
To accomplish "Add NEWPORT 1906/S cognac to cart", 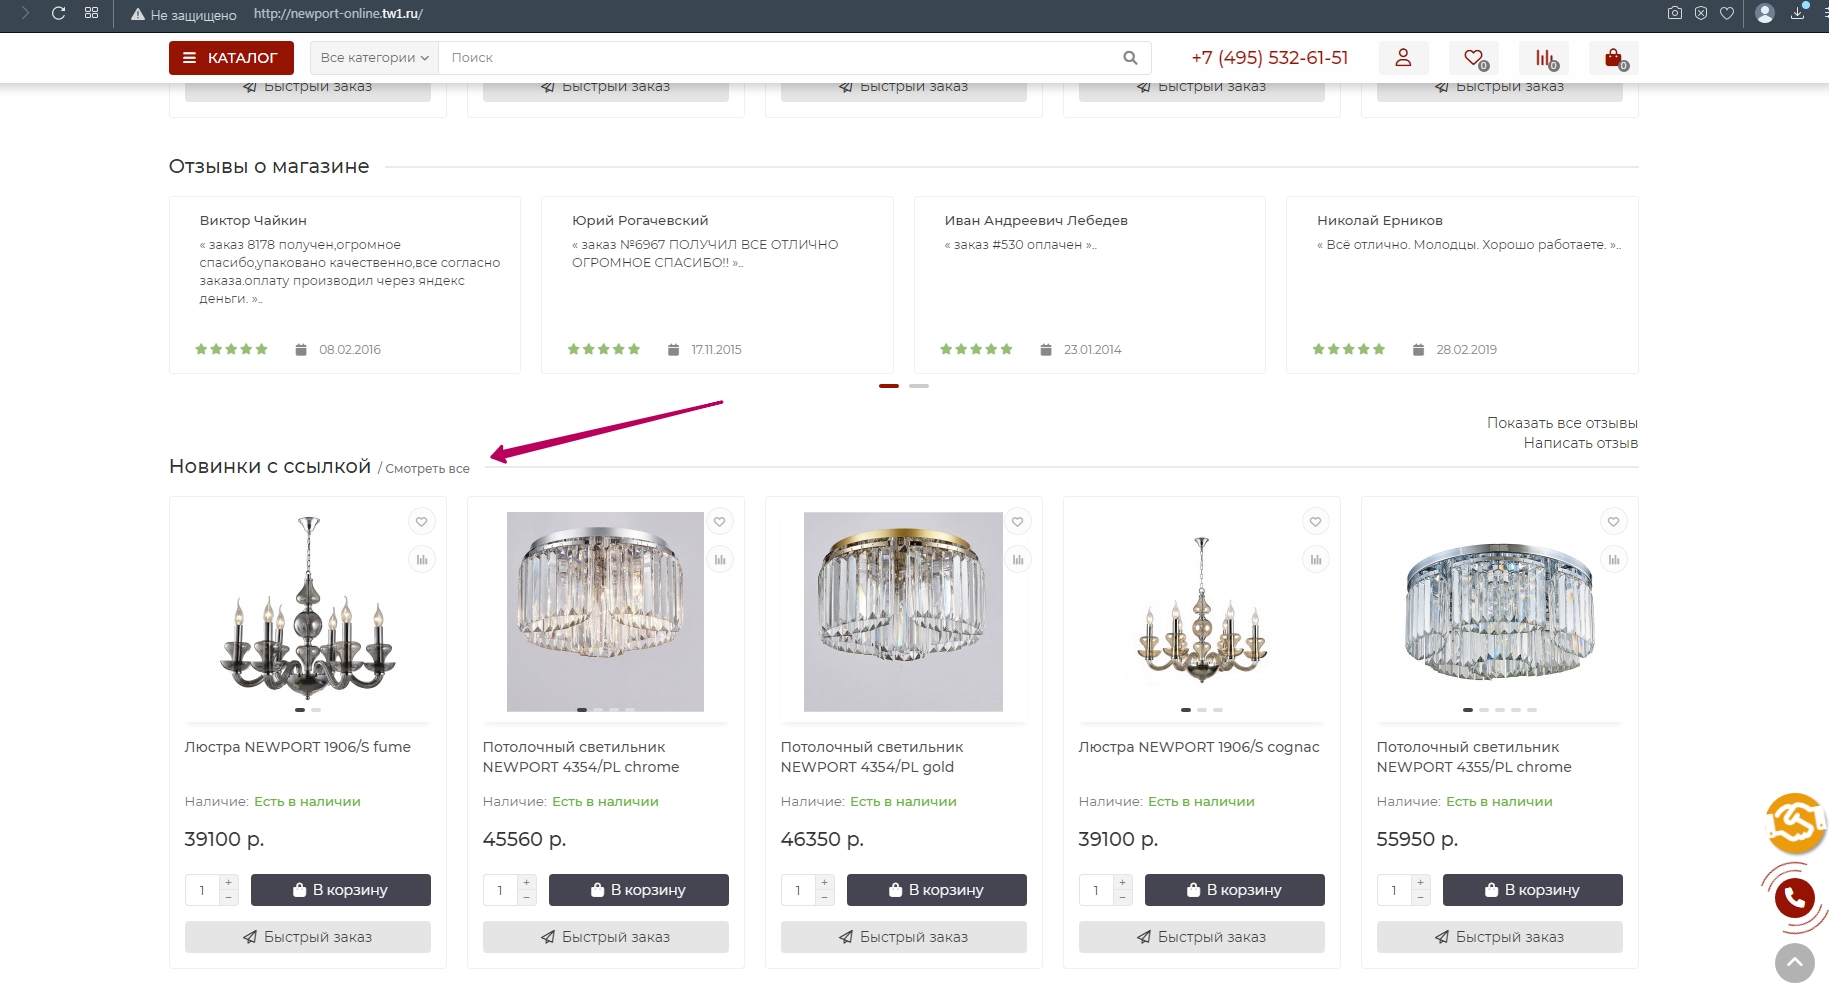I will point(1234,890).
